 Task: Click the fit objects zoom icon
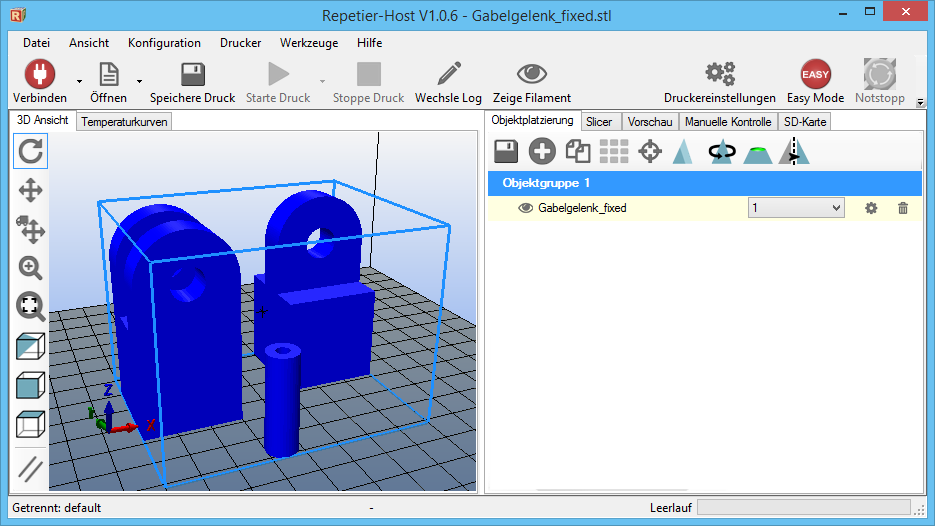tap(30, 307)
